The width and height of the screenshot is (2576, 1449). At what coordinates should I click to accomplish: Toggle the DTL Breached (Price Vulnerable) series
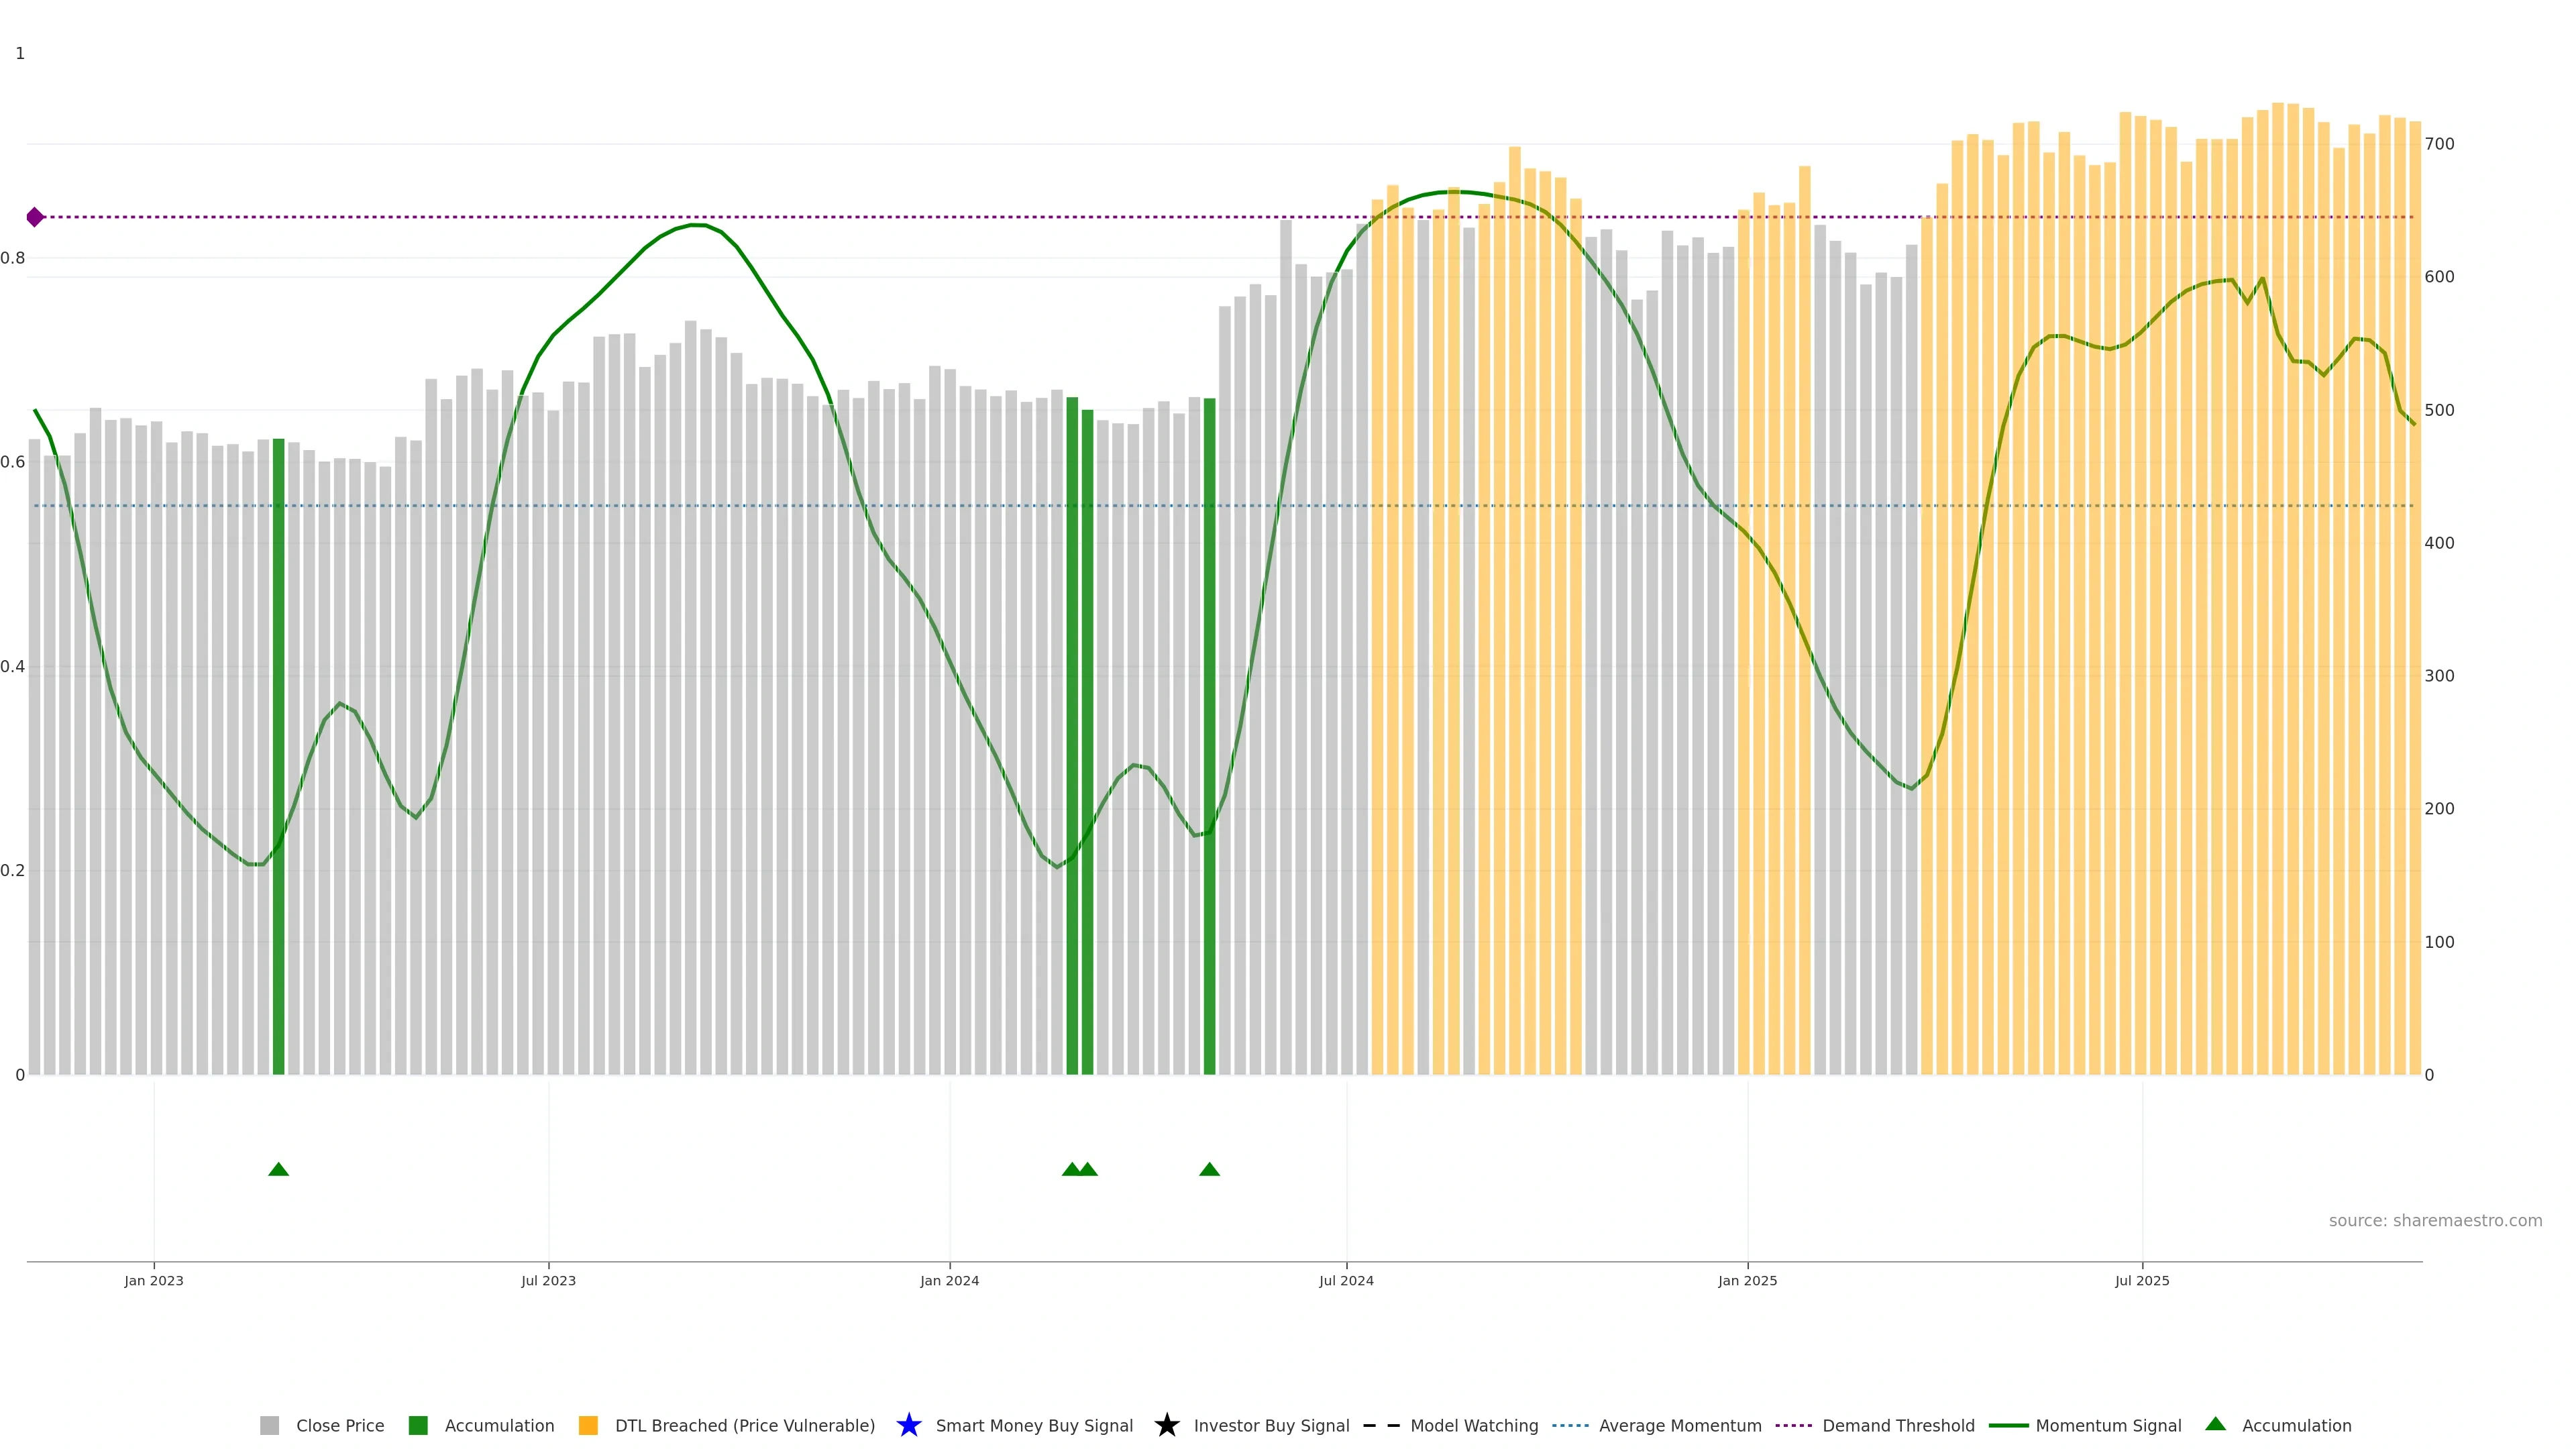[x=744, y=1425]
